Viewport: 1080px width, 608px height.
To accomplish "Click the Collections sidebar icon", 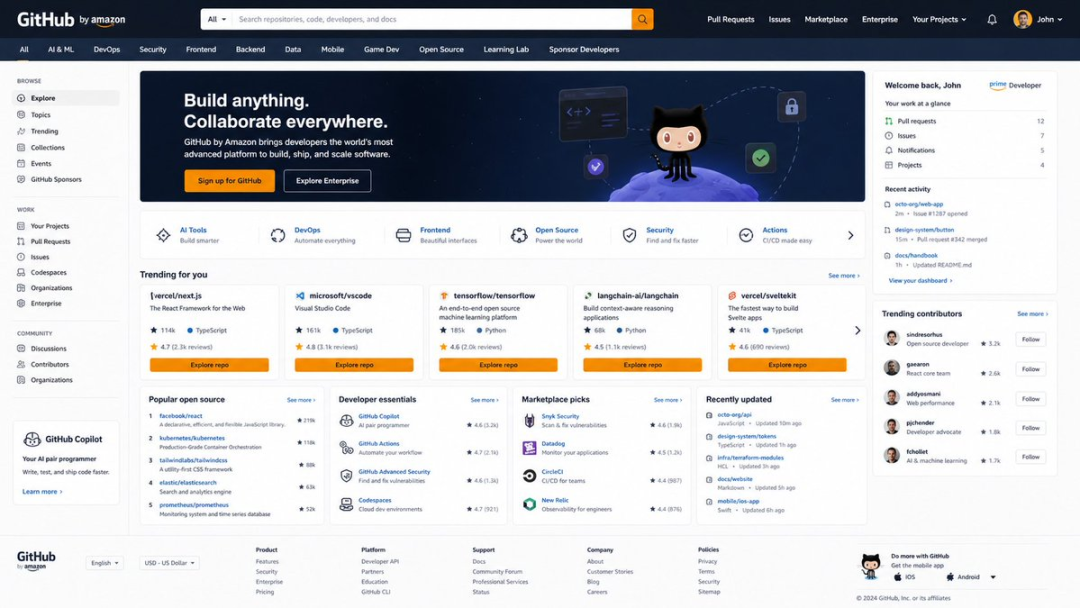I will (21, 147).
